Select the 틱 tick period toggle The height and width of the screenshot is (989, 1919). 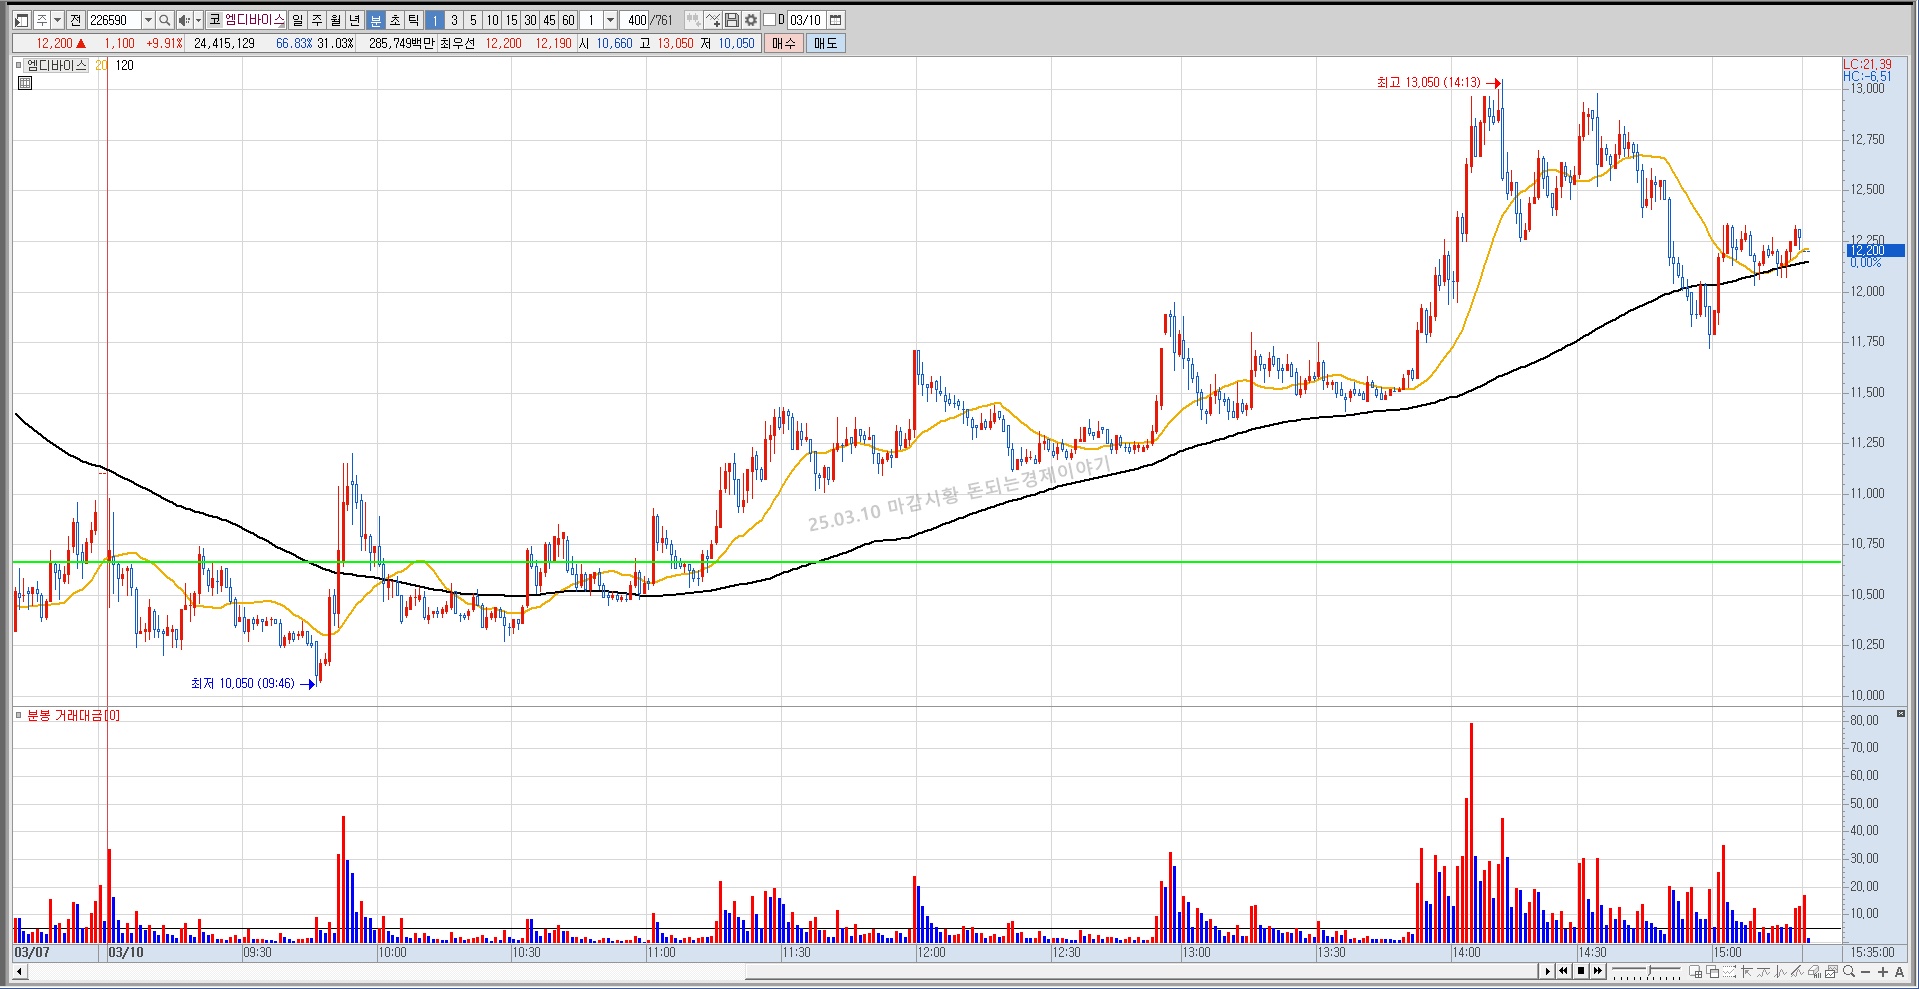(x=413, y=20)
